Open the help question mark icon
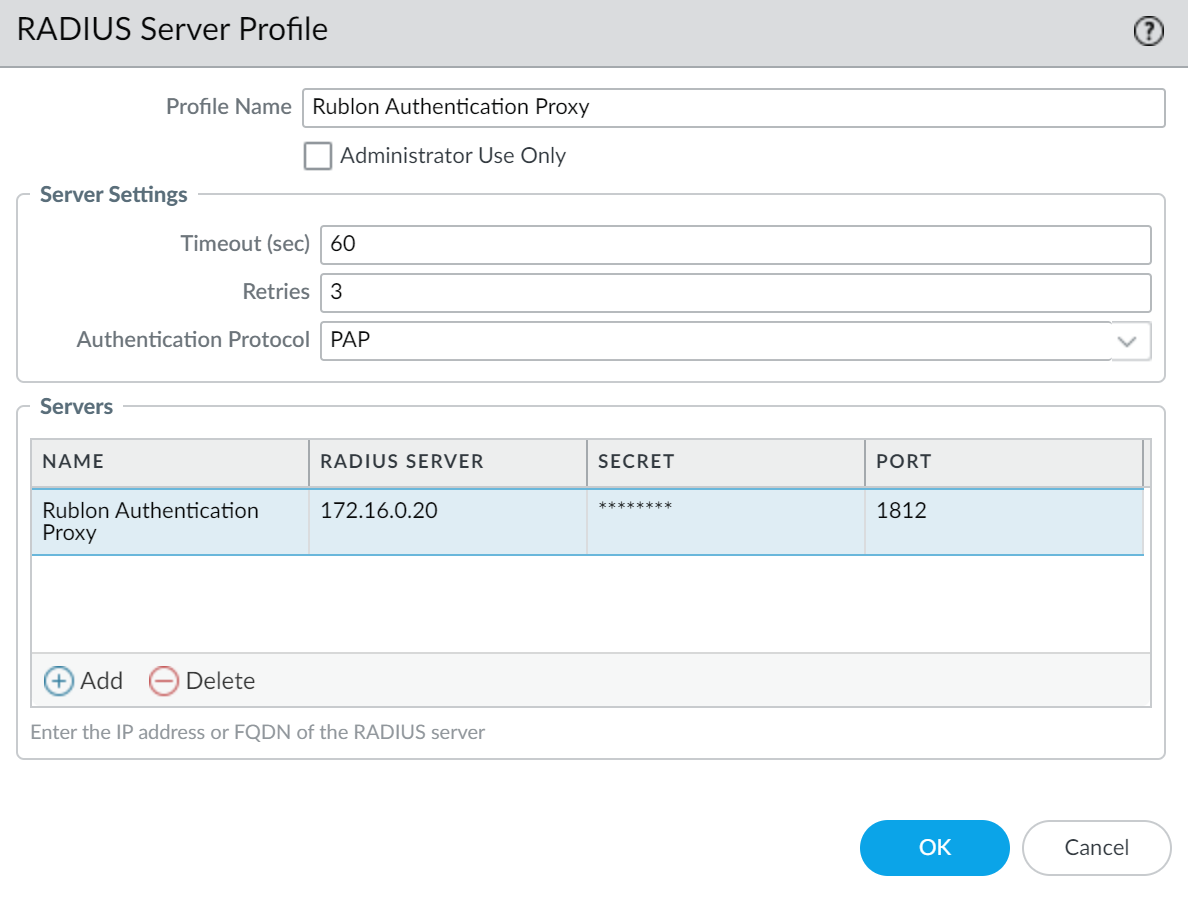 (1149, 32)
